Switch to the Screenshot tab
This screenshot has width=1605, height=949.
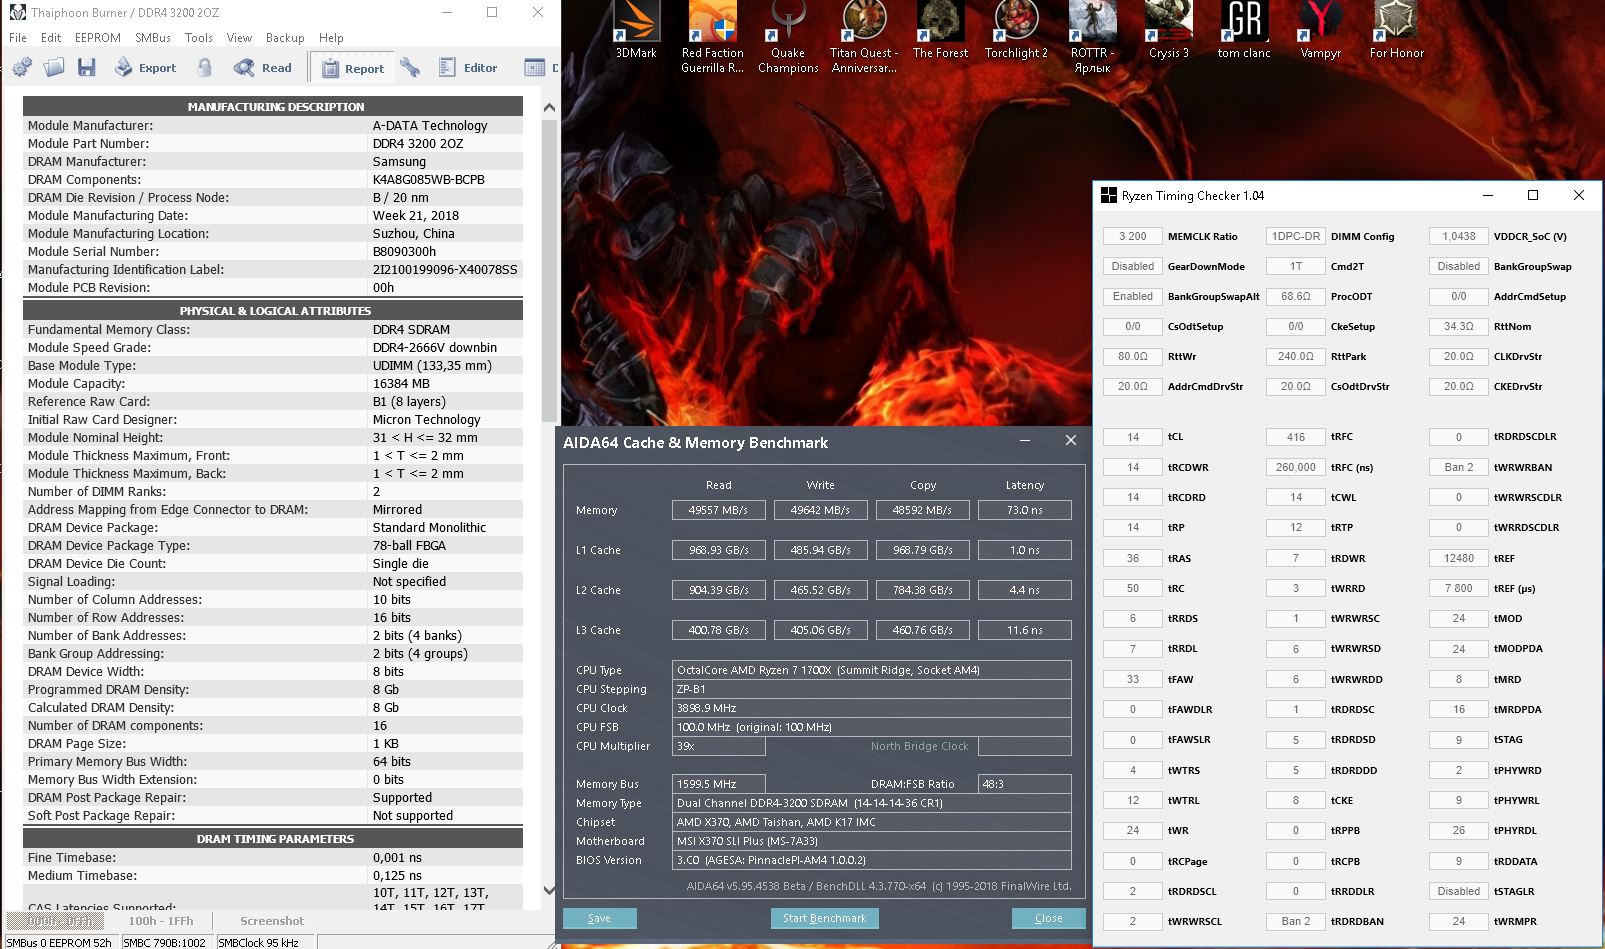272,921
